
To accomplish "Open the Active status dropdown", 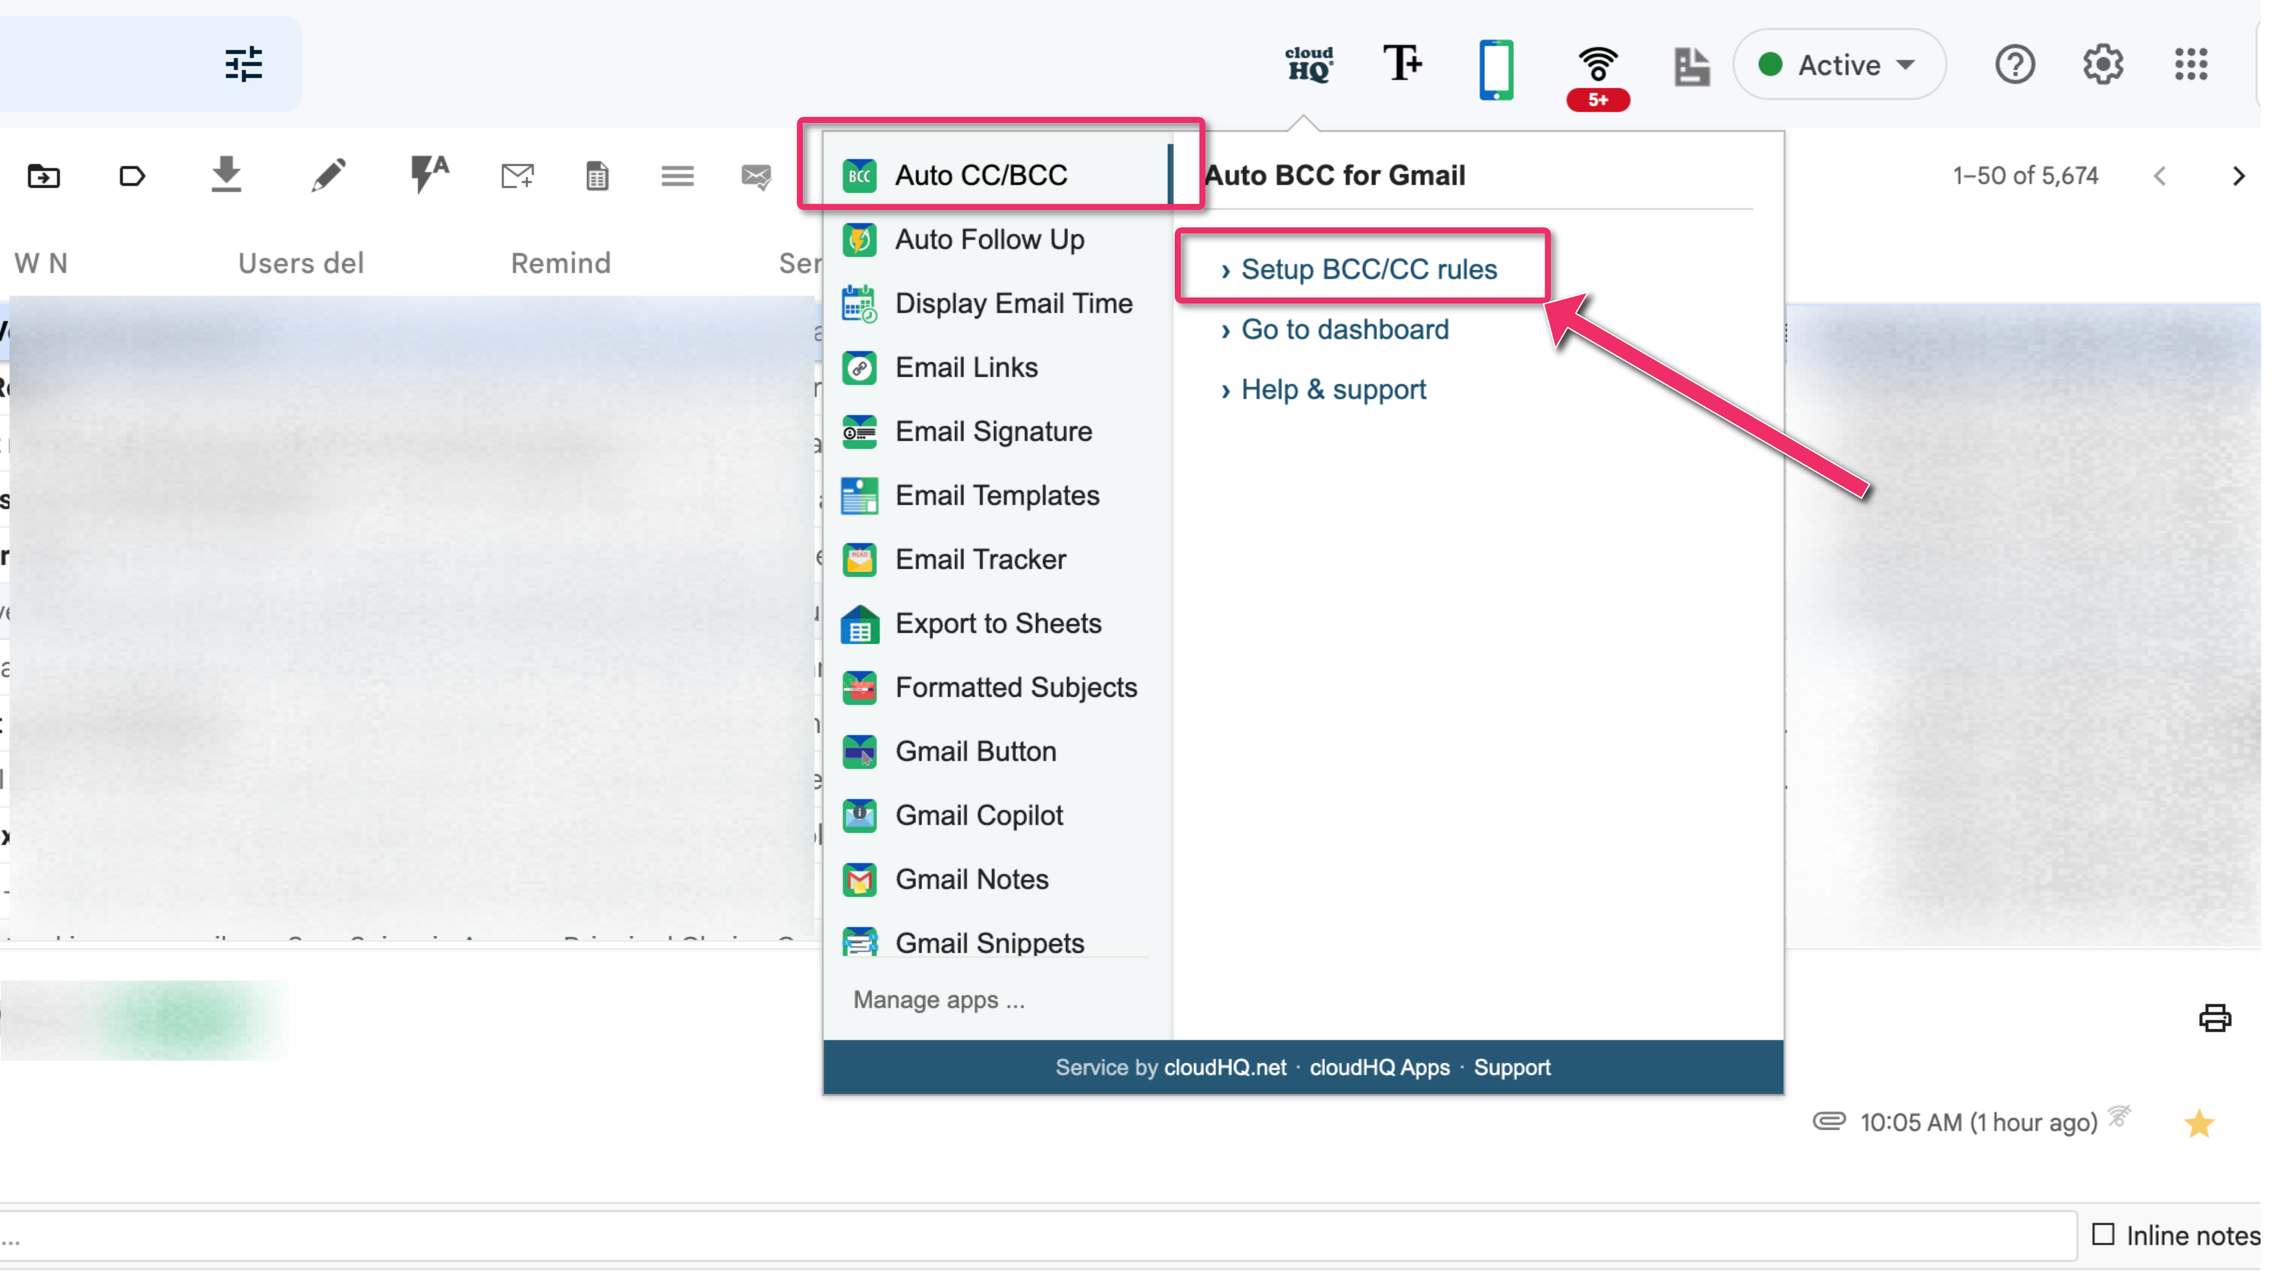I will point(1839,65).
